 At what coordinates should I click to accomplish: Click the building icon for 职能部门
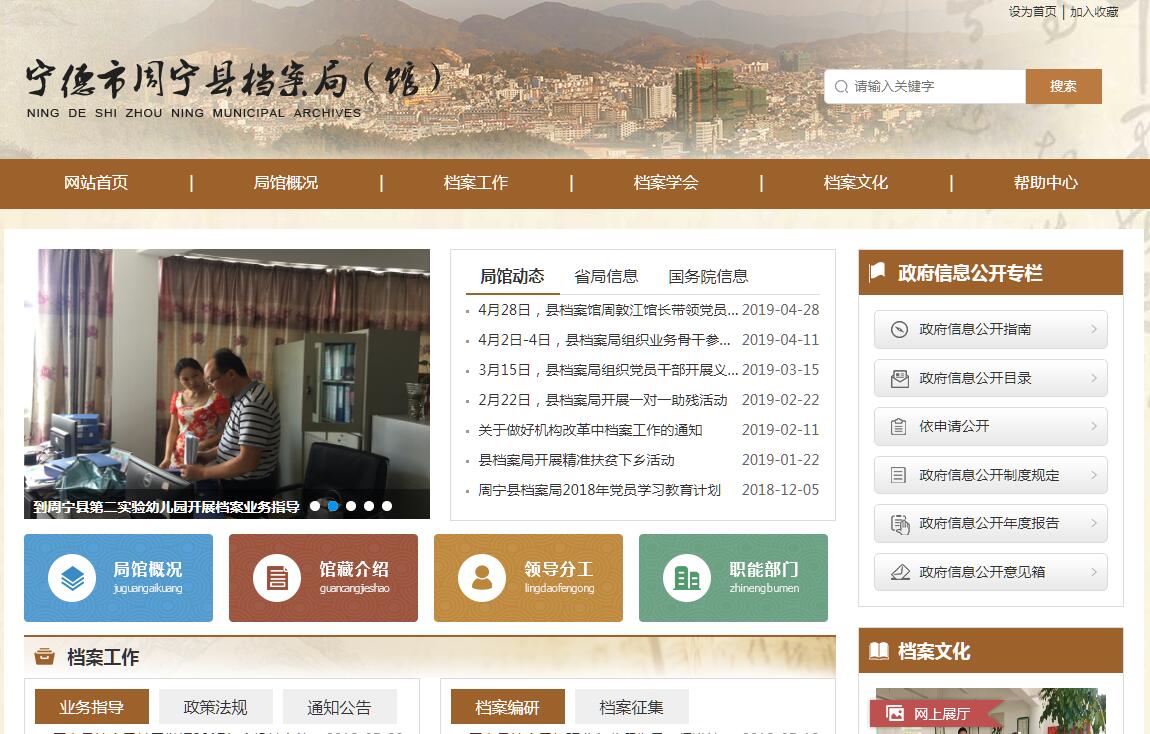click(687, 578)
